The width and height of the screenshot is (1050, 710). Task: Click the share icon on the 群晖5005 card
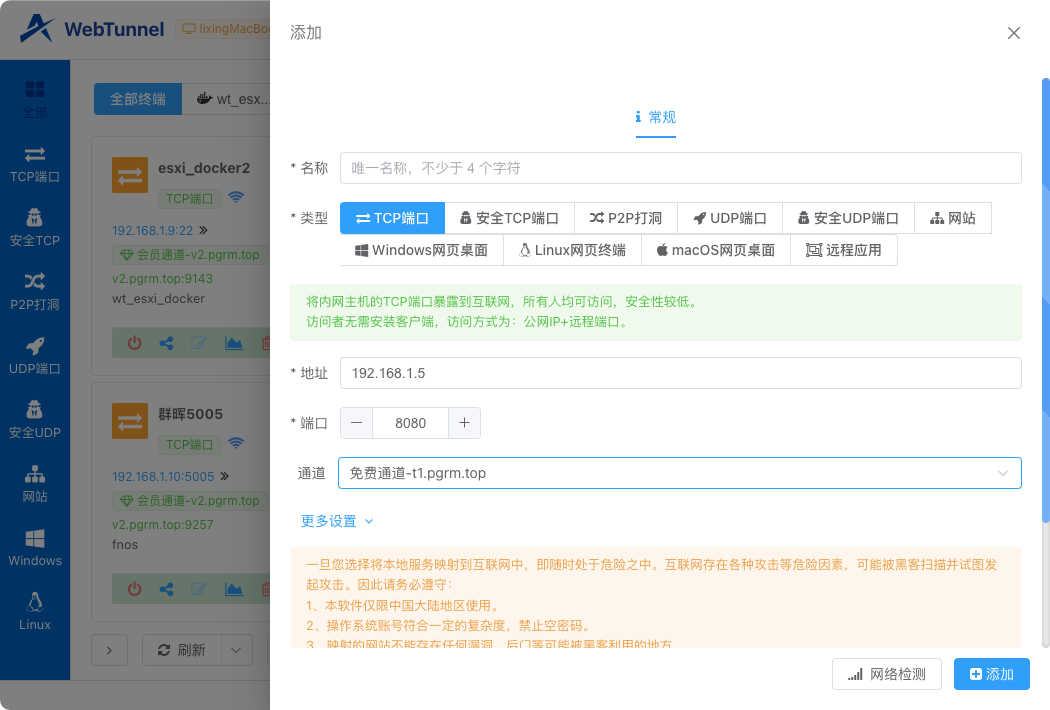pyautogui.click(x=166, y=589)
